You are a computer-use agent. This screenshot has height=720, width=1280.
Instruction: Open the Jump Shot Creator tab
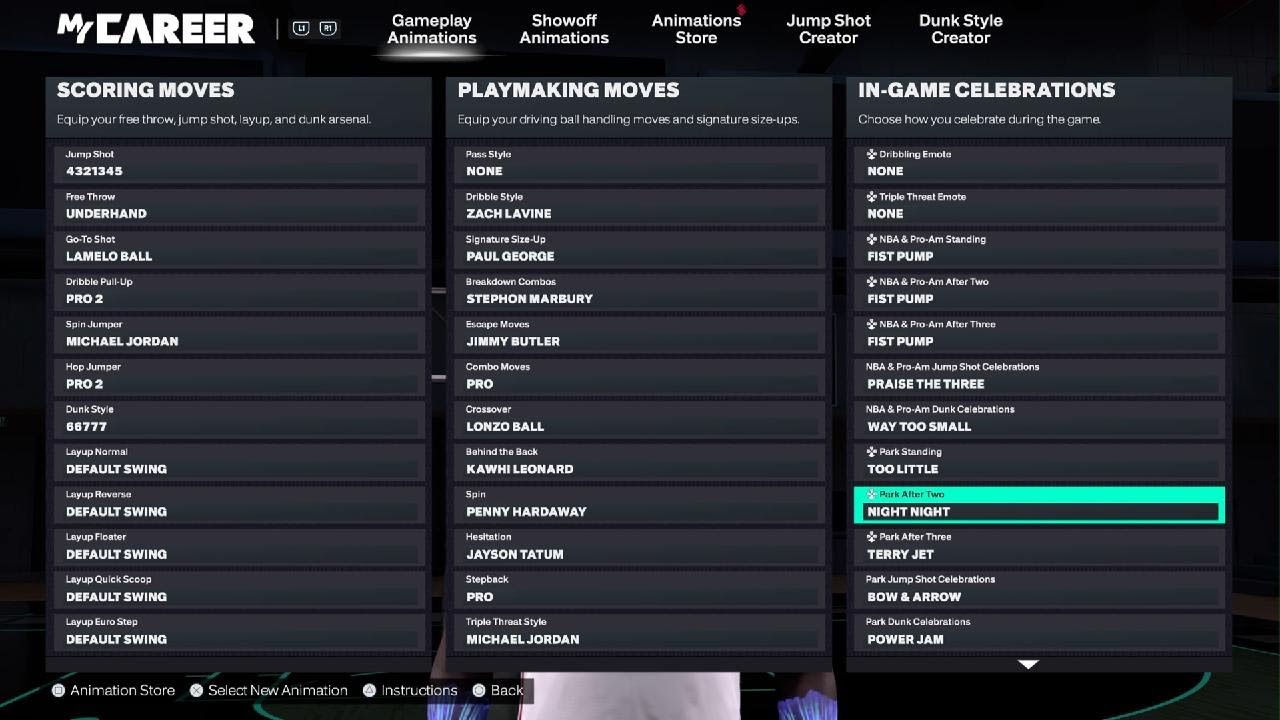click(828, 29)
